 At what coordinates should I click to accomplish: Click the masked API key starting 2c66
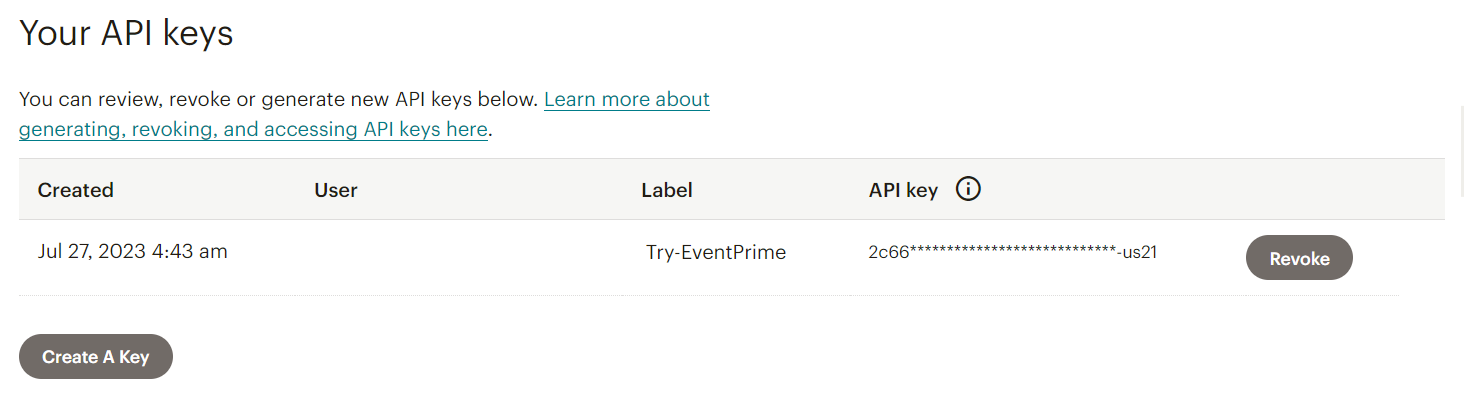(1012, 252)
